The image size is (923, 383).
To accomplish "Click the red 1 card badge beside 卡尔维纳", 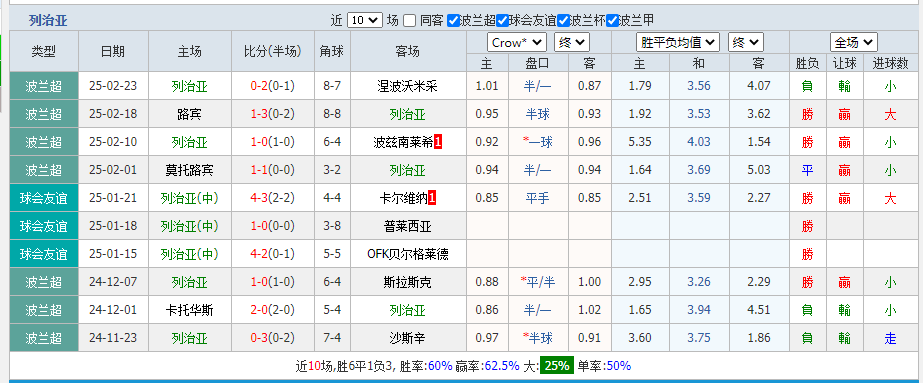I will 431,198.
